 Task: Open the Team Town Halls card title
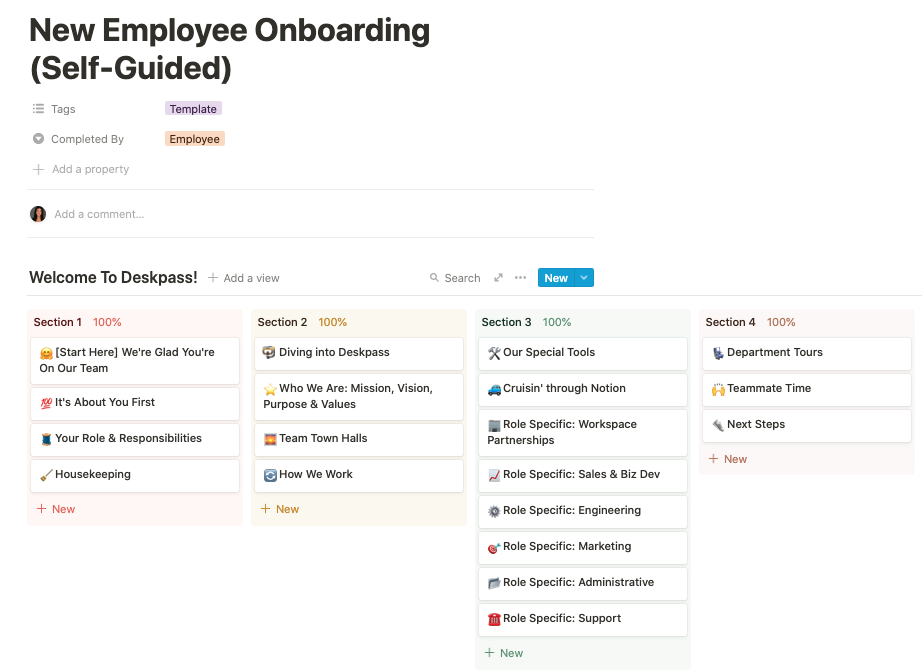coord(323,438)
